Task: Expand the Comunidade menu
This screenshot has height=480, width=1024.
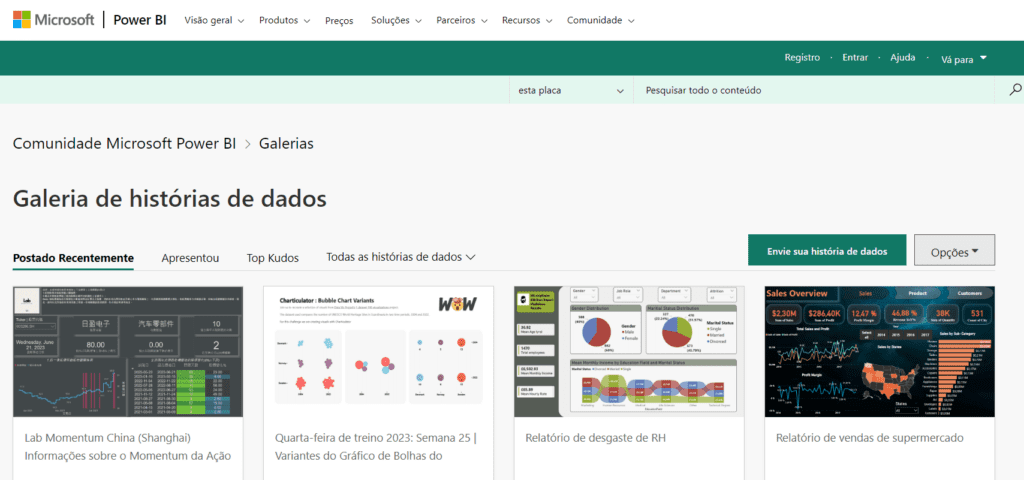Action: pyautogui.click(x=600, y=20)
